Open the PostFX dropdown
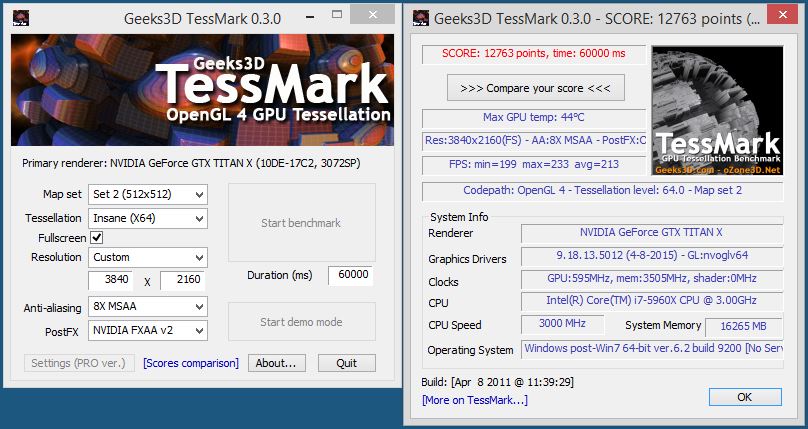 pos(148,331)
